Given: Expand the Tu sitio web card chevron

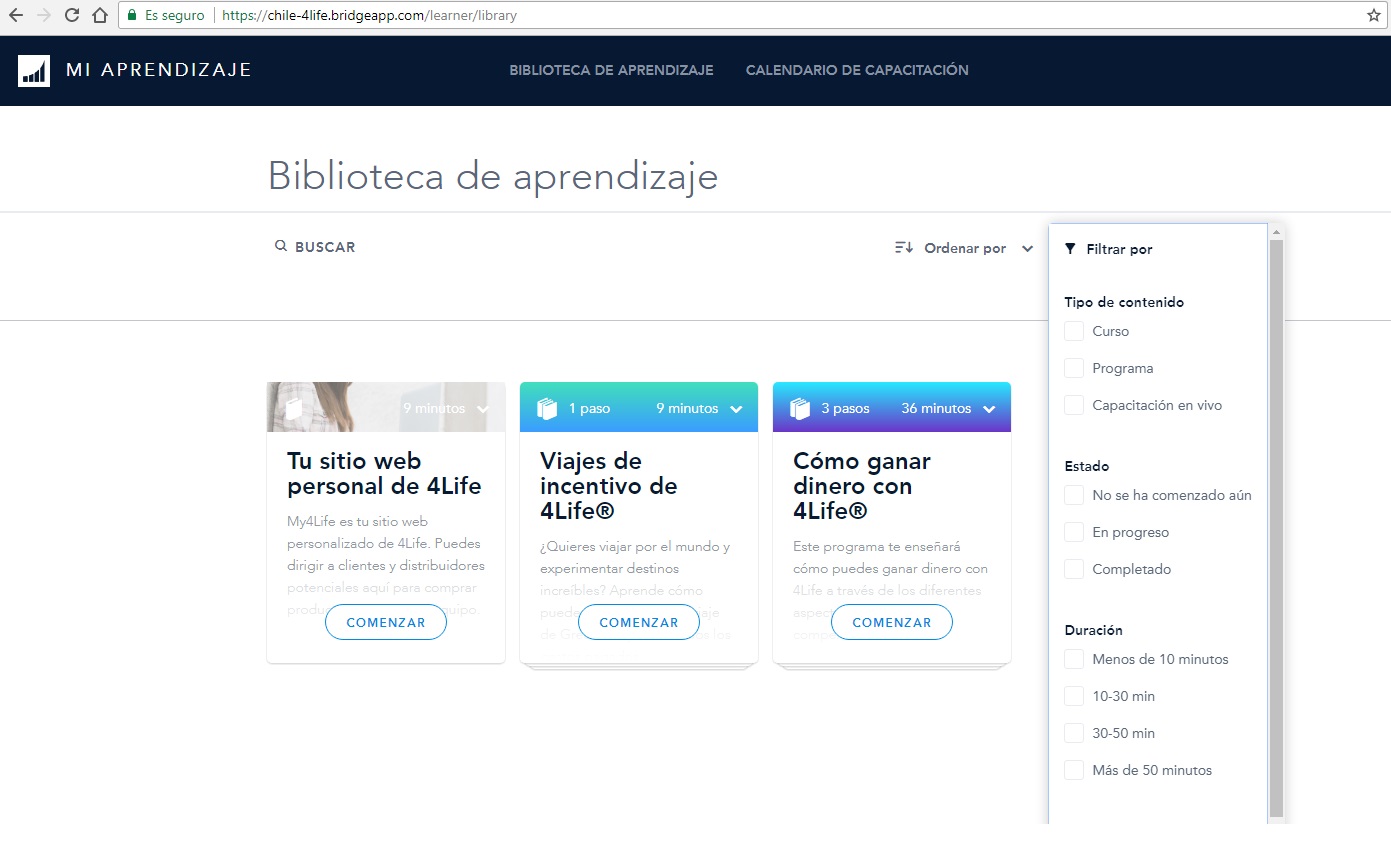Looking at the screenshot, I should pyautogui.click(x=484, y=409).
